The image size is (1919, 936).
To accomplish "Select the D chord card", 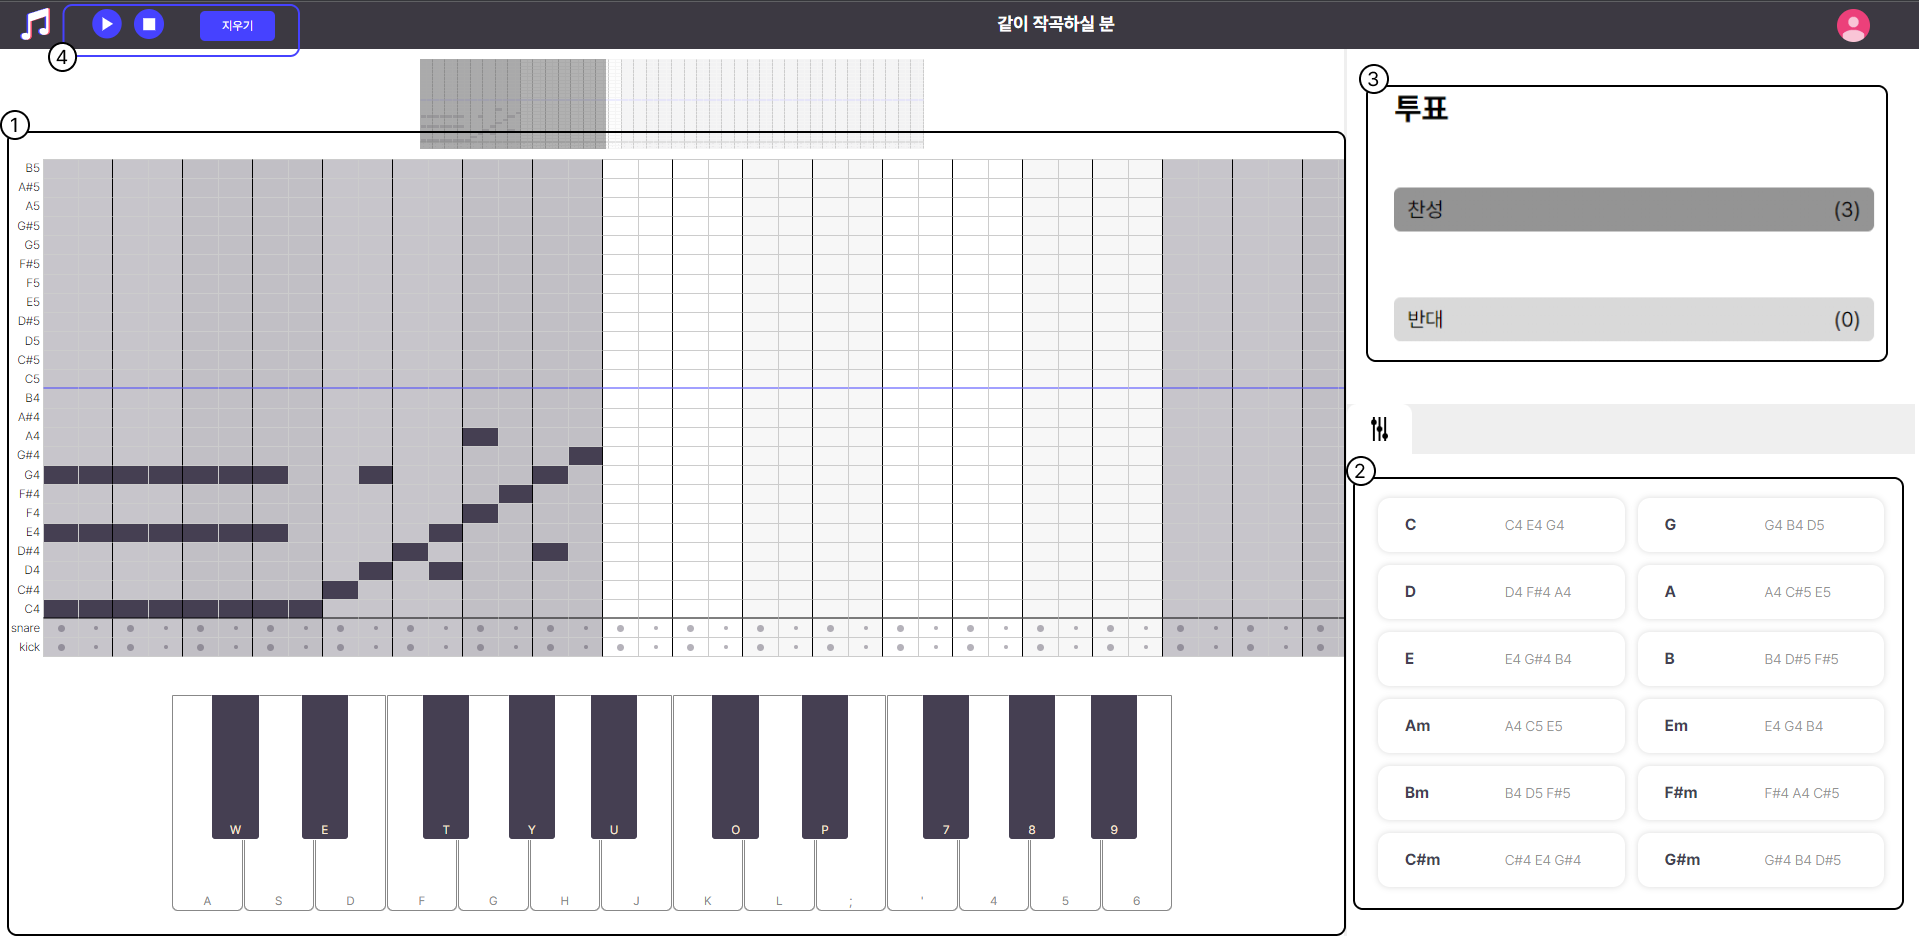I will [1501, 592].
